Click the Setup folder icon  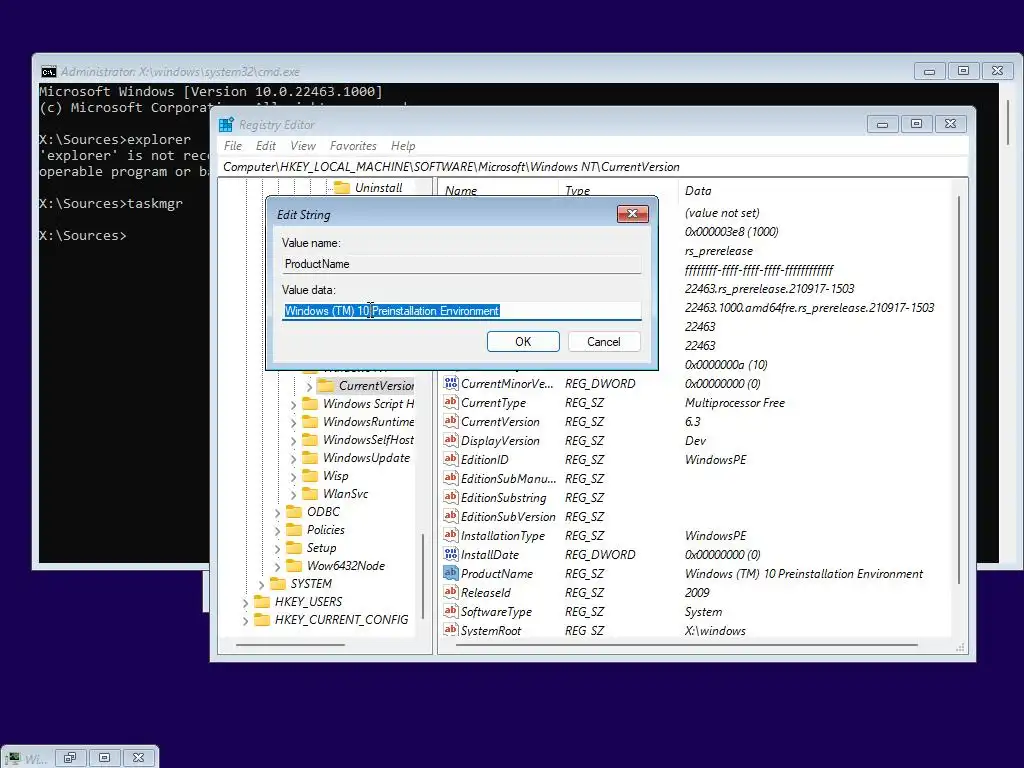click(295, 547)
